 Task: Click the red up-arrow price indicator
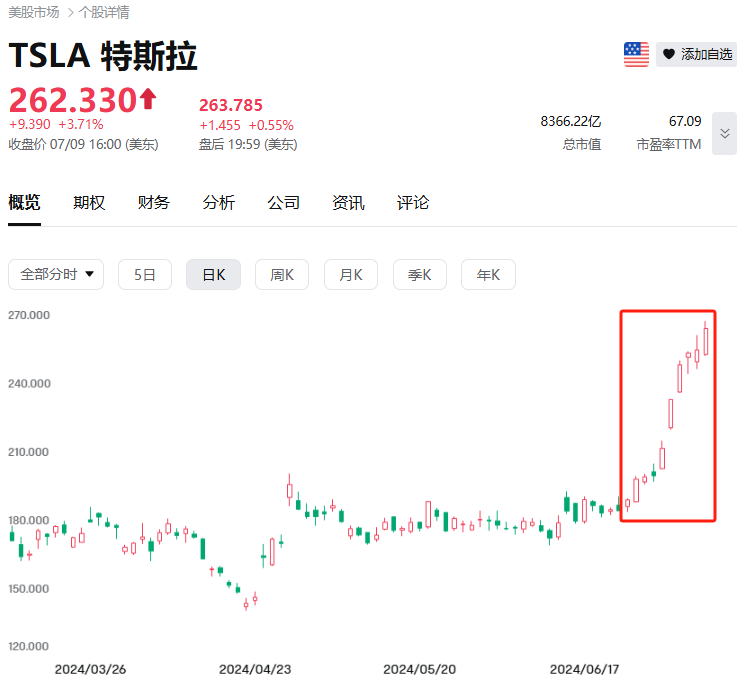pyautogui.click(x=148, y=99)
